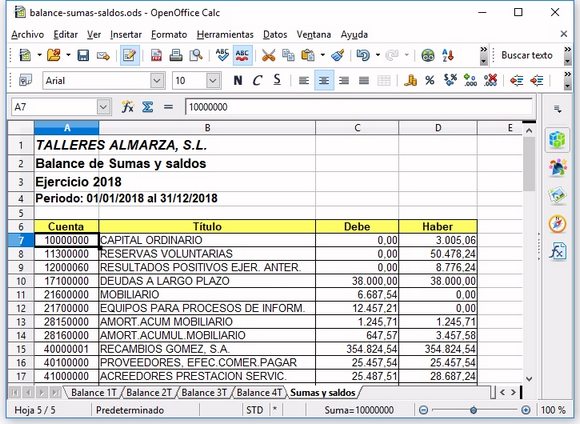580x424 pixels.
Task: Click the delete decimal place icon
Action: (490, 80)
